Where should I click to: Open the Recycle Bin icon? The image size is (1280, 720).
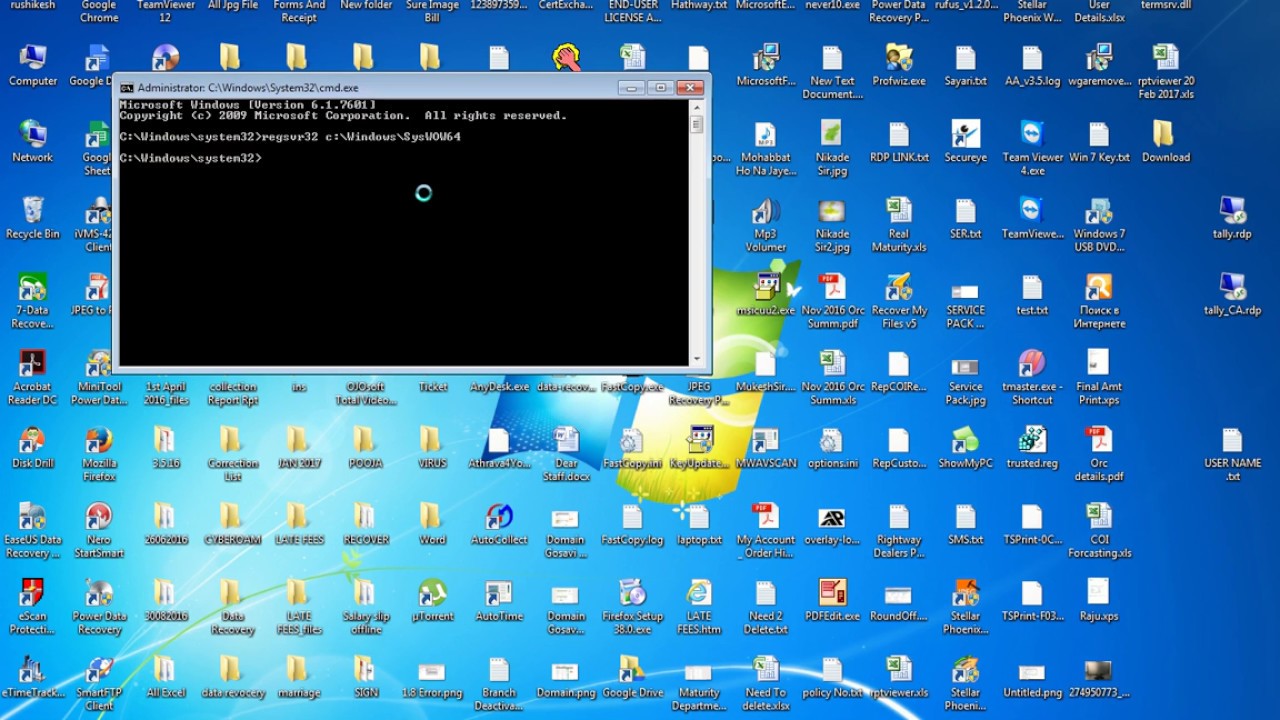coord(33,217)
